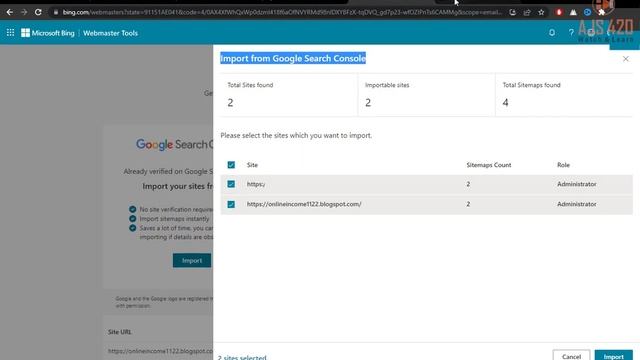The height and width of the screenshot is (360, 640).
Task: Select the https://onlineincome1122.blogspot.com/ site text
Action: [x=304, y=204]
